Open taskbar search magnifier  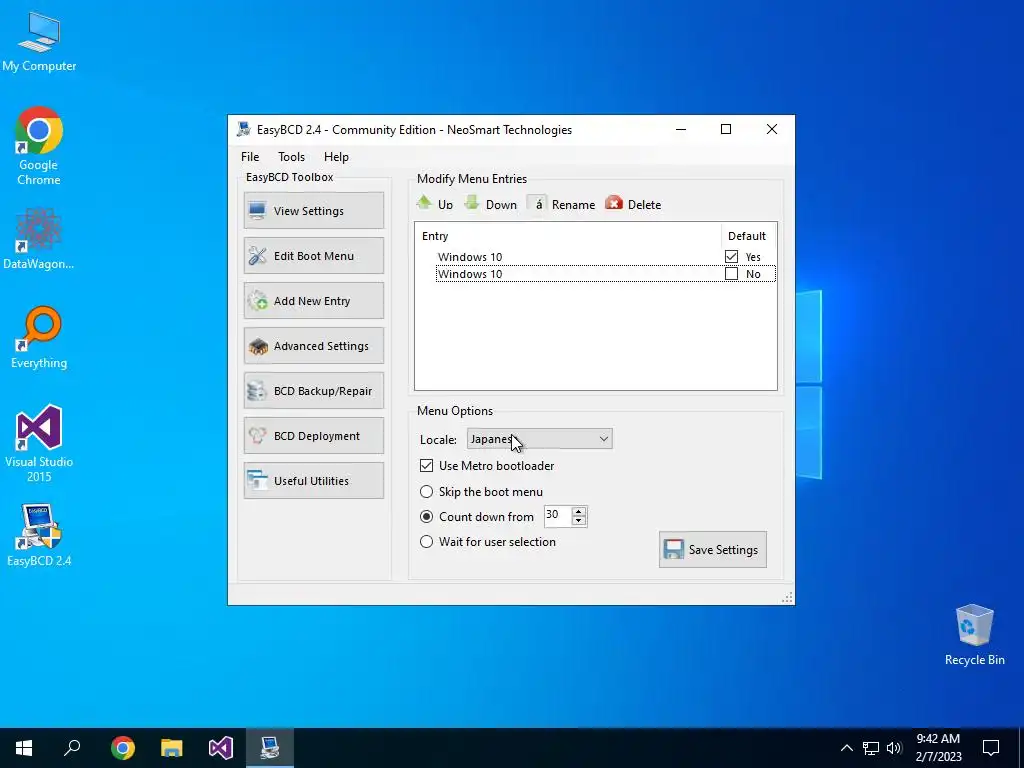(72, 748)
